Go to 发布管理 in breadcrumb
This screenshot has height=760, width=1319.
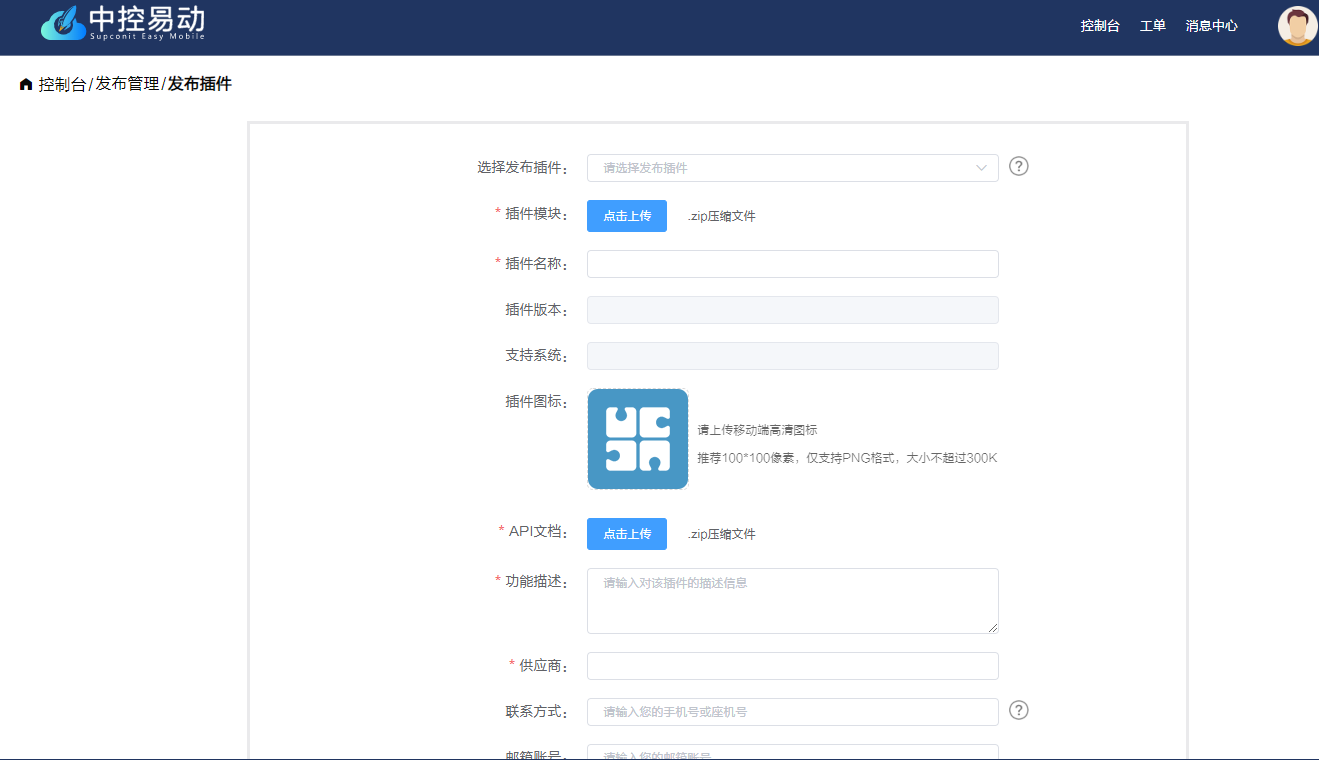coord(127,85)
